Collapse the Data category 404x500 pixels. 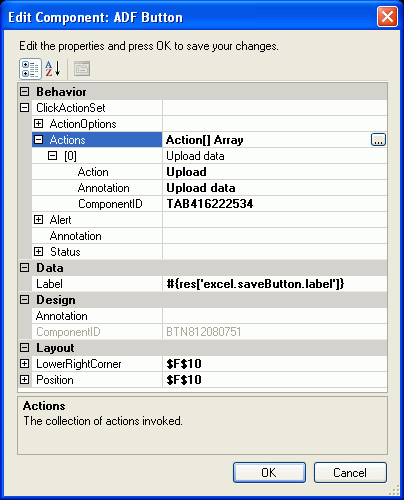(x=25, y=267)
